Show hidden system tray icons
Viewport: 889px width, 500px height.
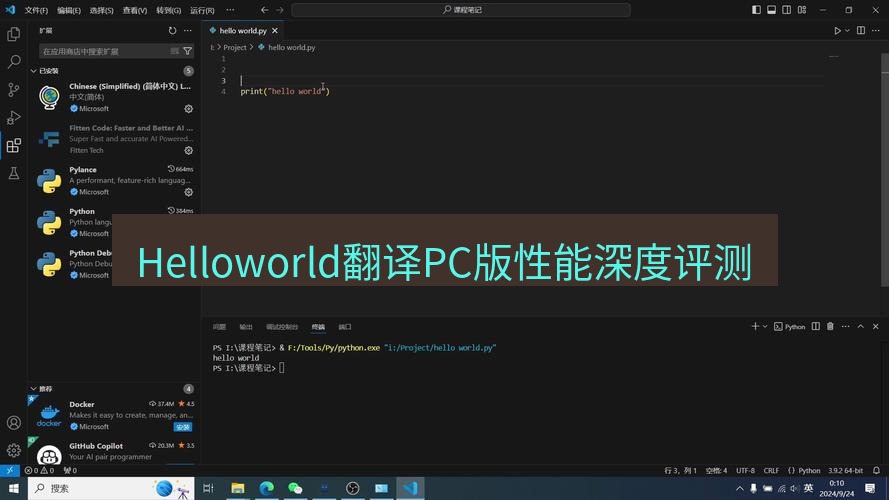[739, 488]
